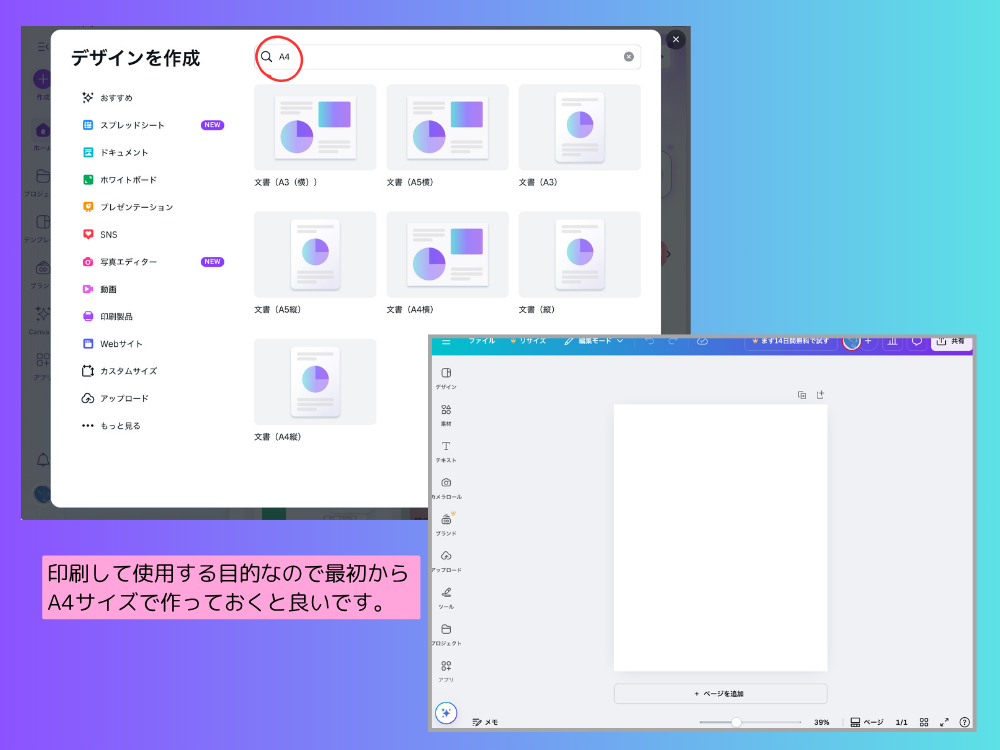The height and width of the screenshot is (750, 1000).
Task: Select 写真エディター category
Action: pyautogui.click(x=152, y=261)
